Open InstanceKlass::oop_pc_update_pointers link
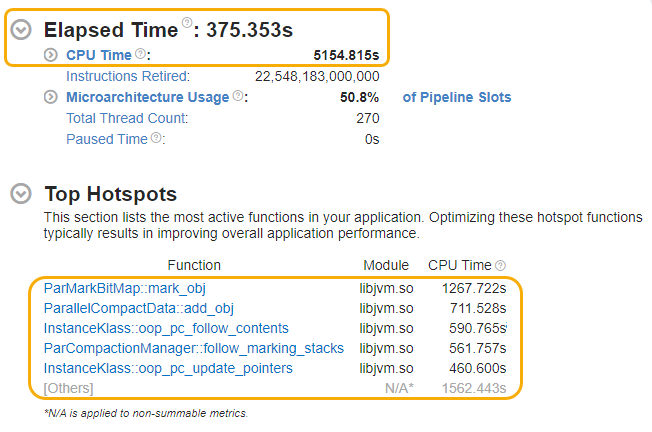 pos(168,368)
